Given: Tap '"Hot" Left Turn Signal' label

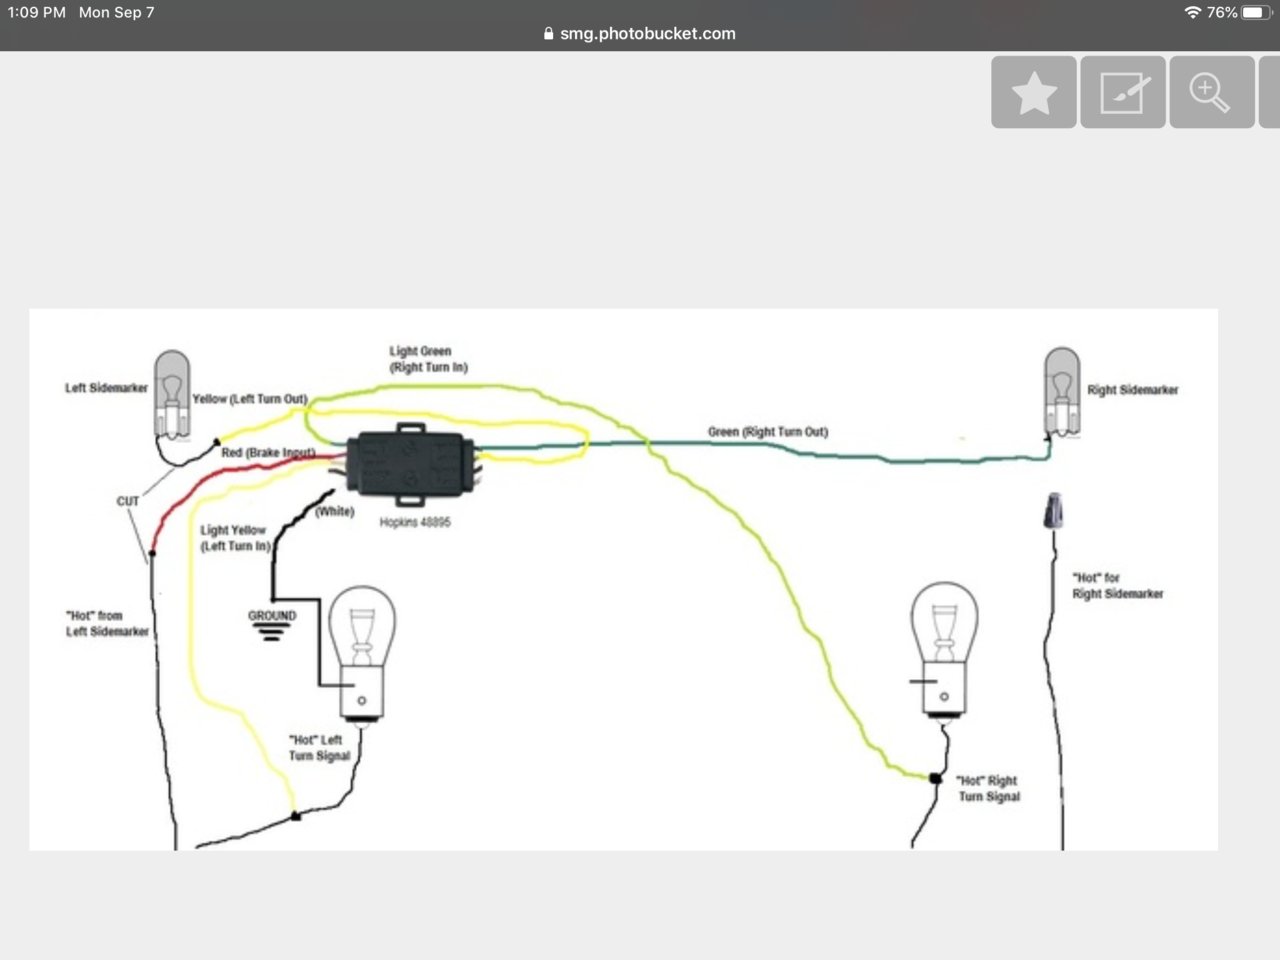Looking at the screenshot, I should click(319, 748).
